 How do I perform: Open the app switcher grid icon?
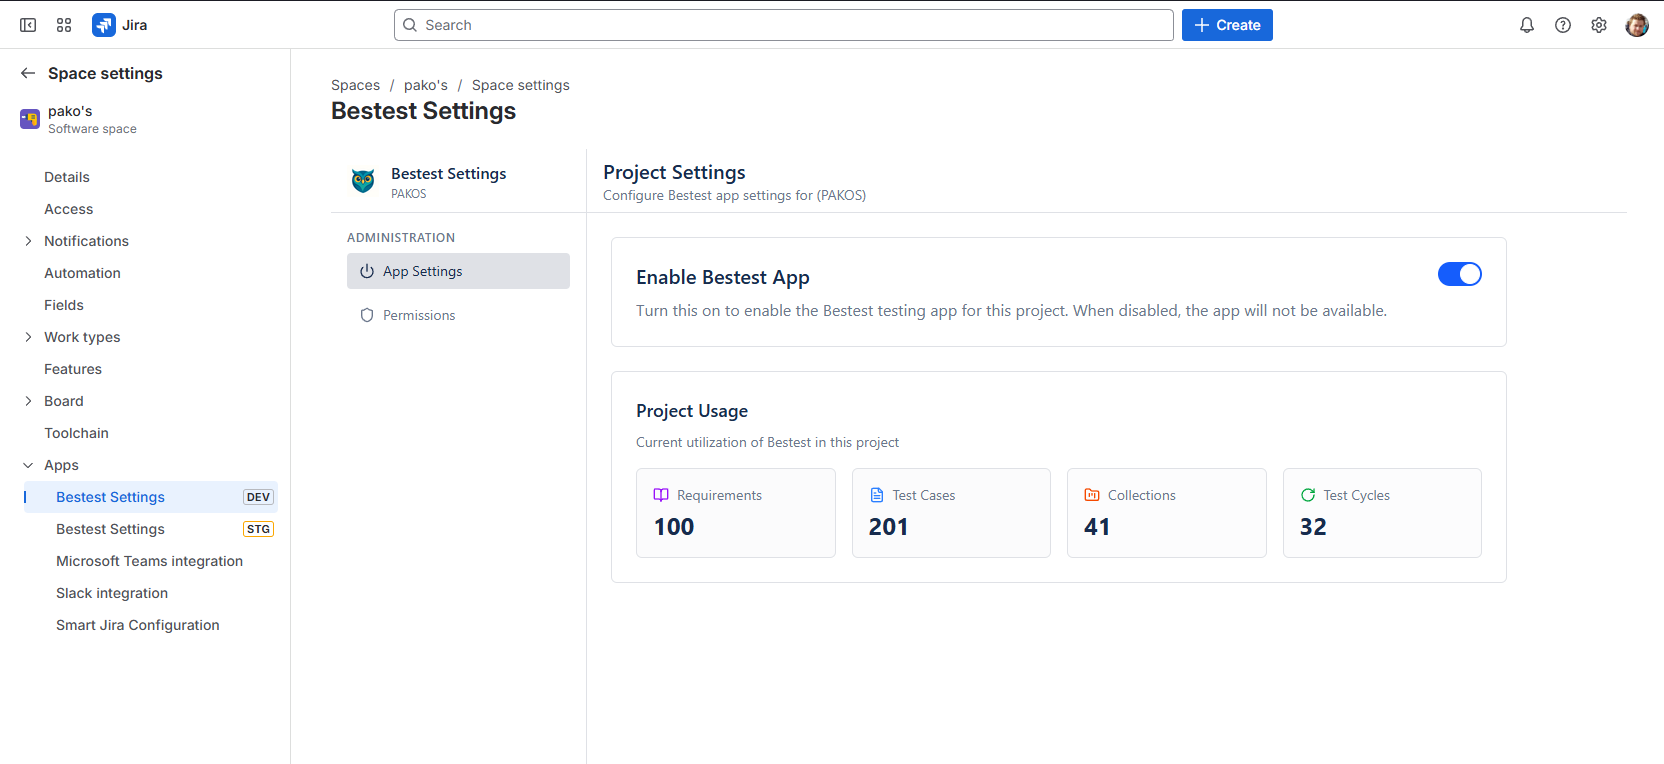[x=64, y=25]
